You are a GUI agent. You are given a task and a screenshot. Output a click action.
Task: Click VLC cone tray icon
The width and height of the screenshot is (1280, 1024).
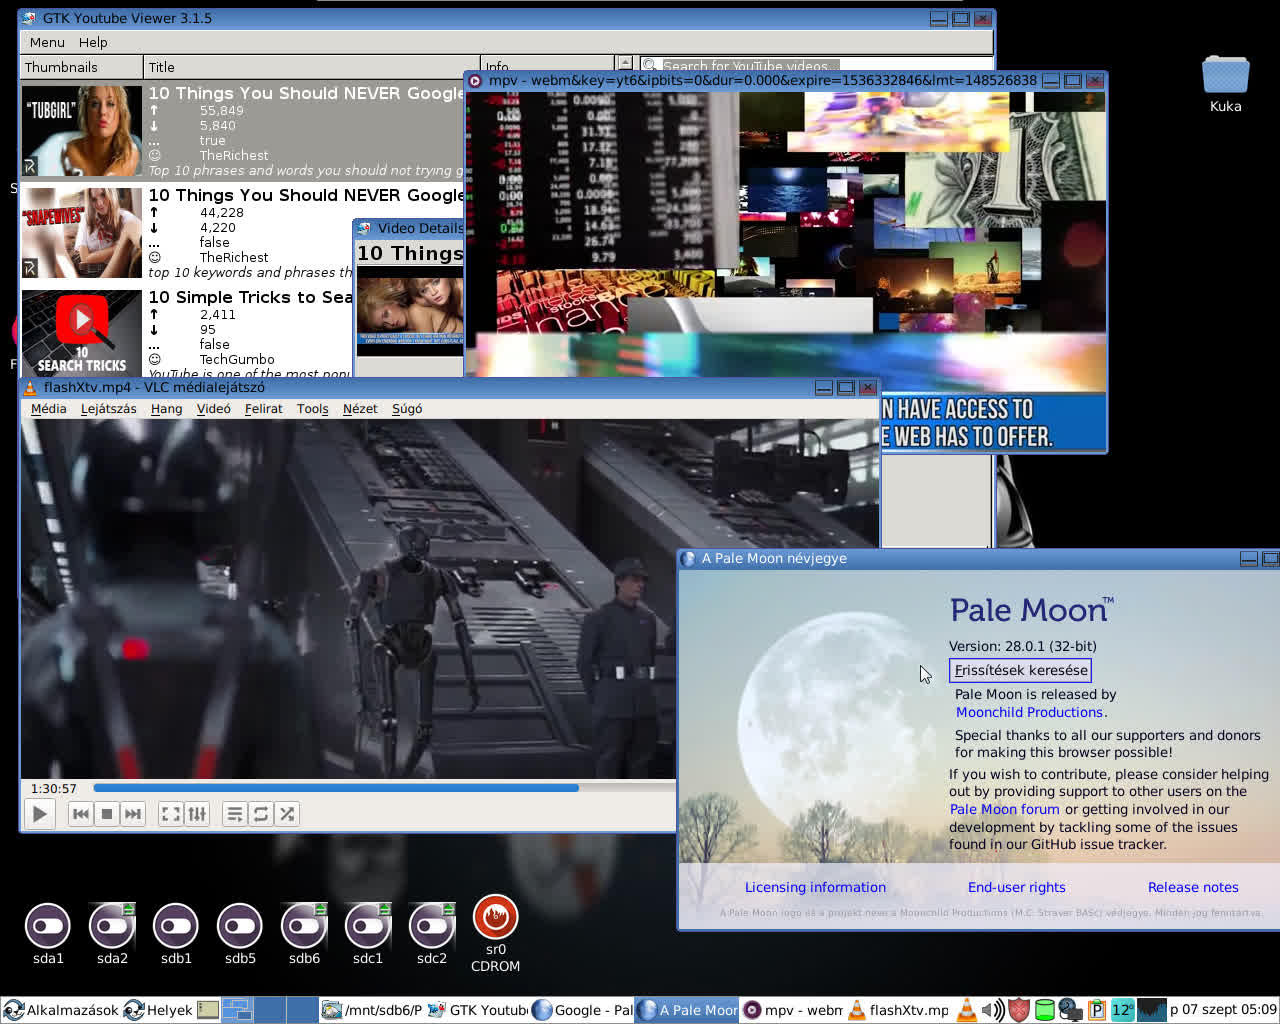(967, 1010)
